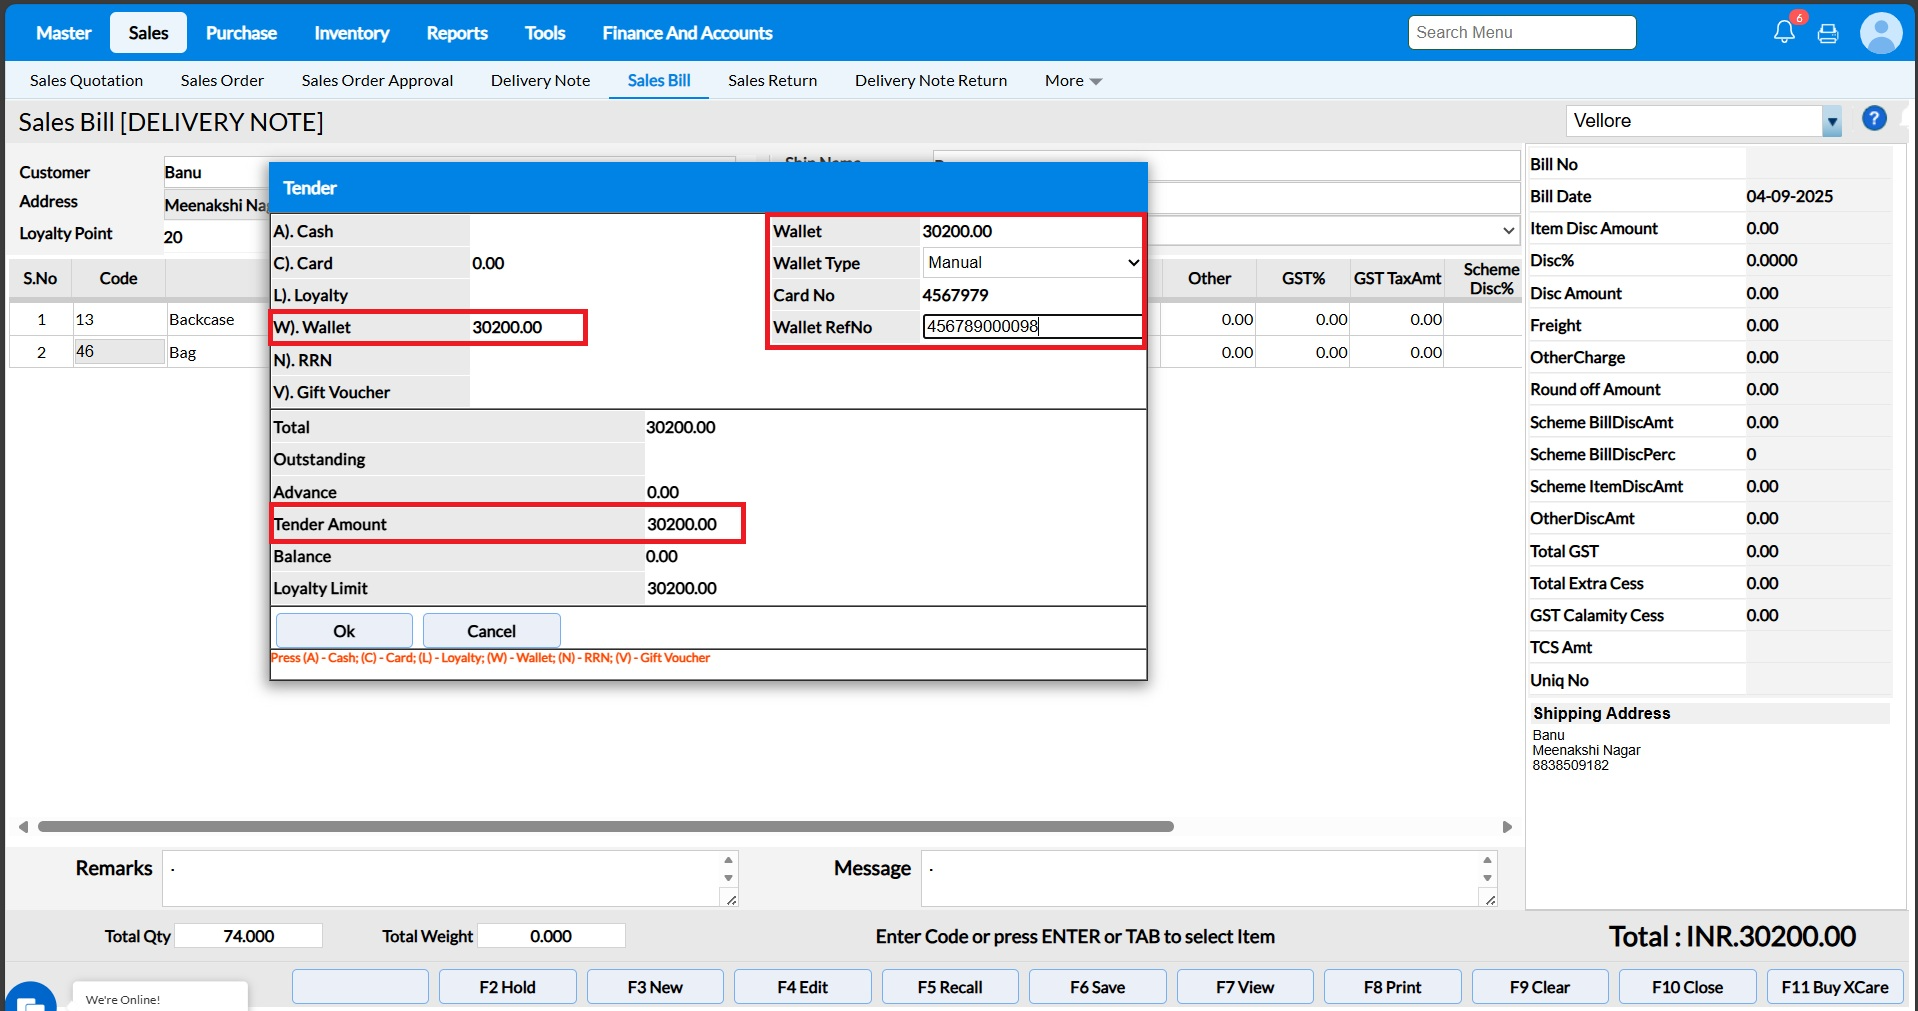Viewport: 1918px width, 1011px height.
Task: Expand the More menu in sub navigation
Action: click(x=1073, y=81)
